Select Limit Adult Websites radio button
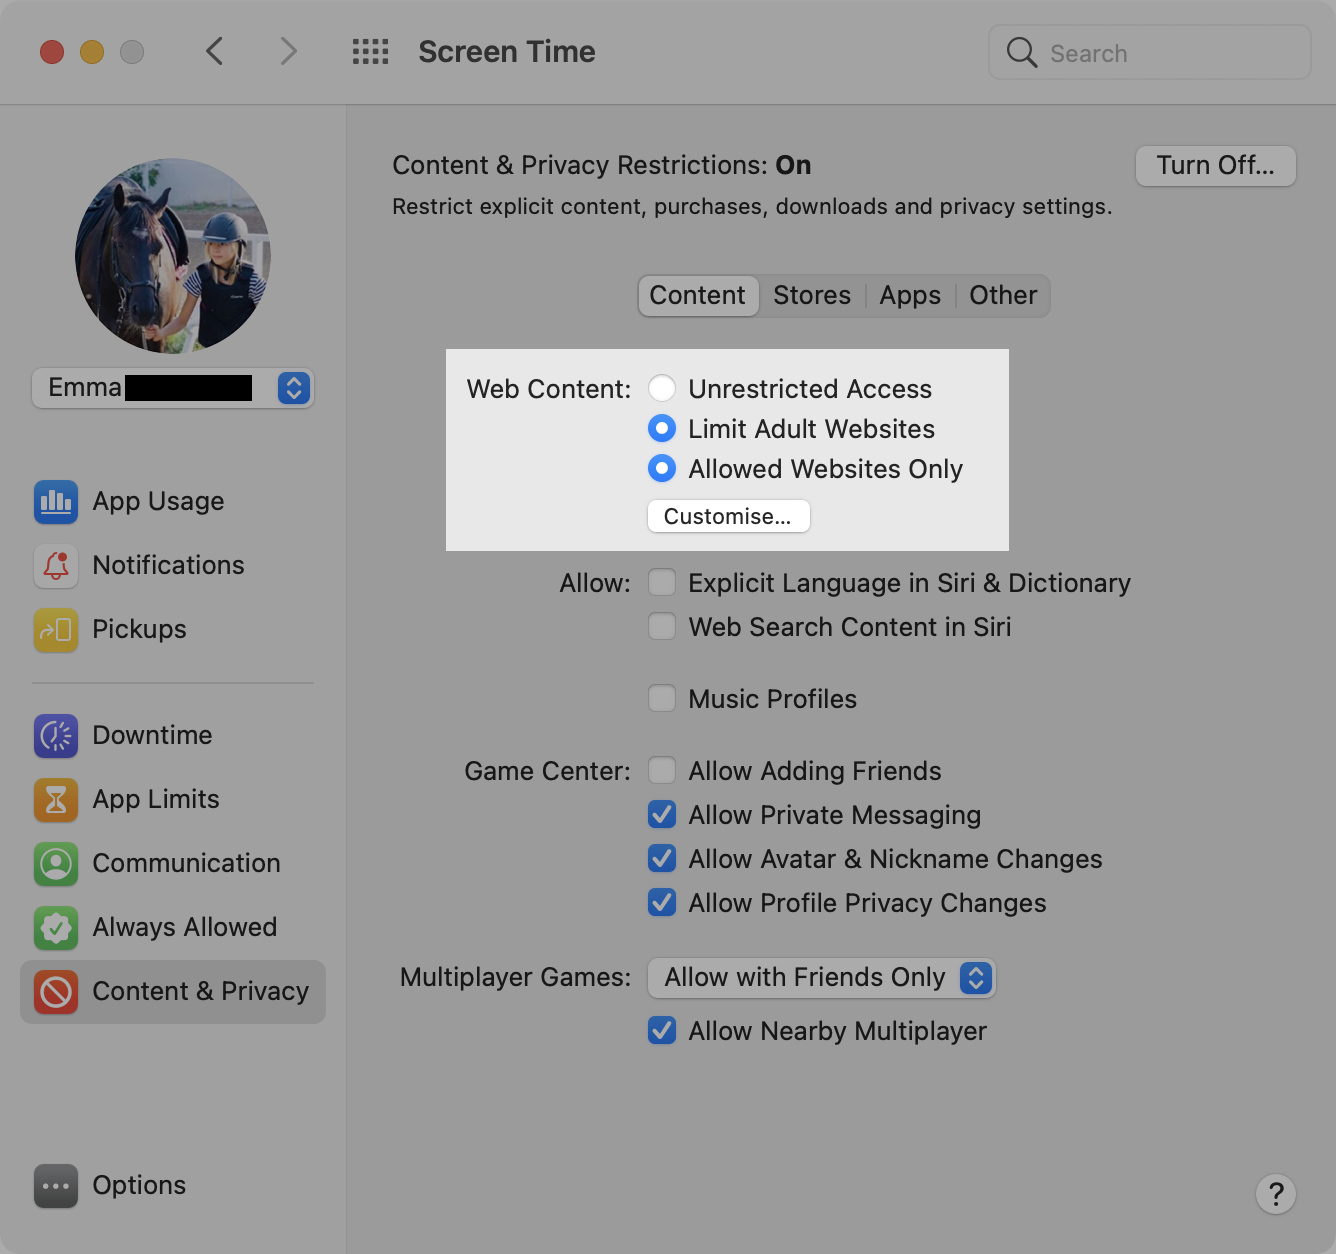This screenshot has width=1336, height=1254. pos(662,428)
